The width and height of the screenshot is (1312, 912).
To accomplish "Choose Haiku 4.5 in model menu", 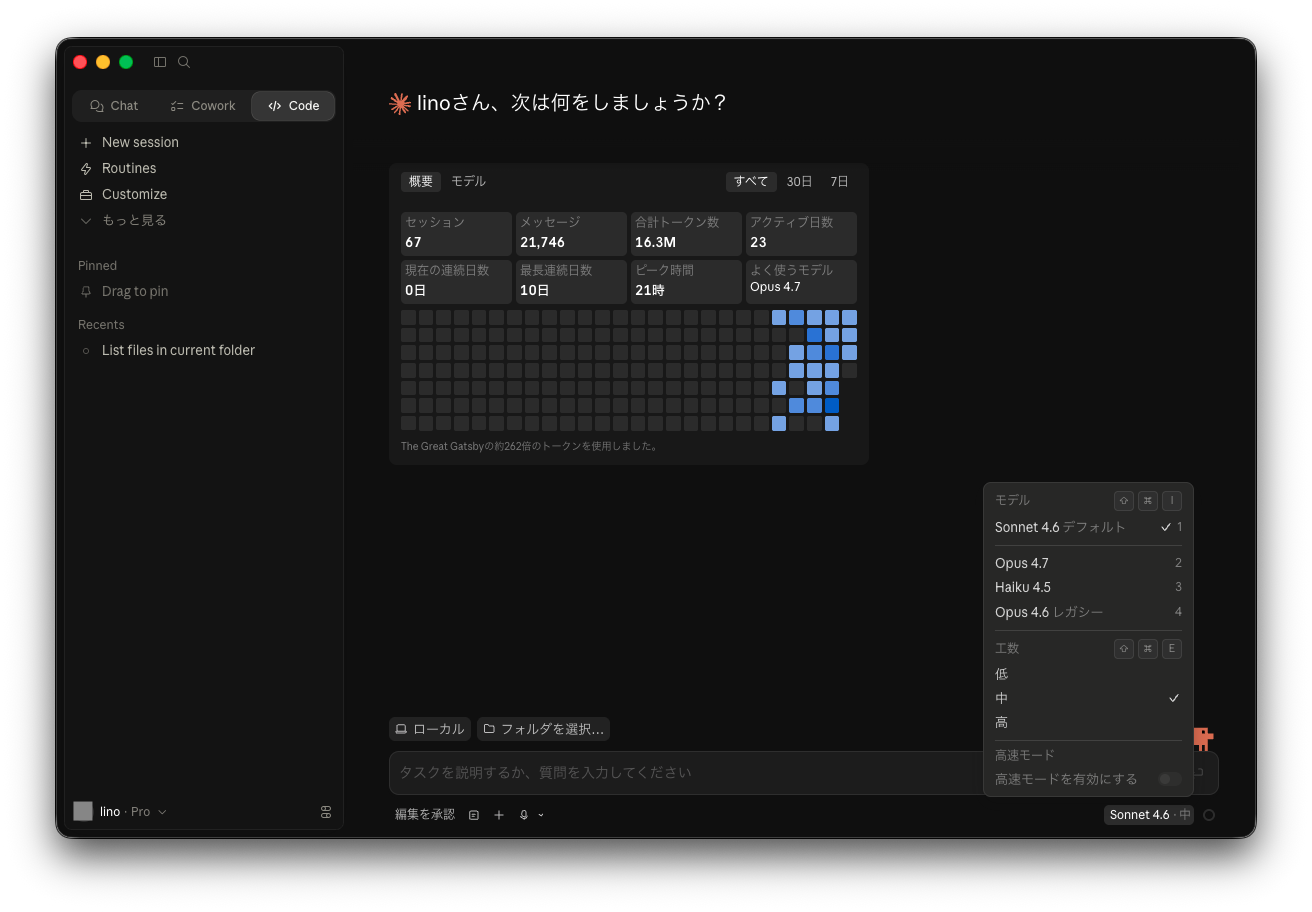I will click(1088, 587).
